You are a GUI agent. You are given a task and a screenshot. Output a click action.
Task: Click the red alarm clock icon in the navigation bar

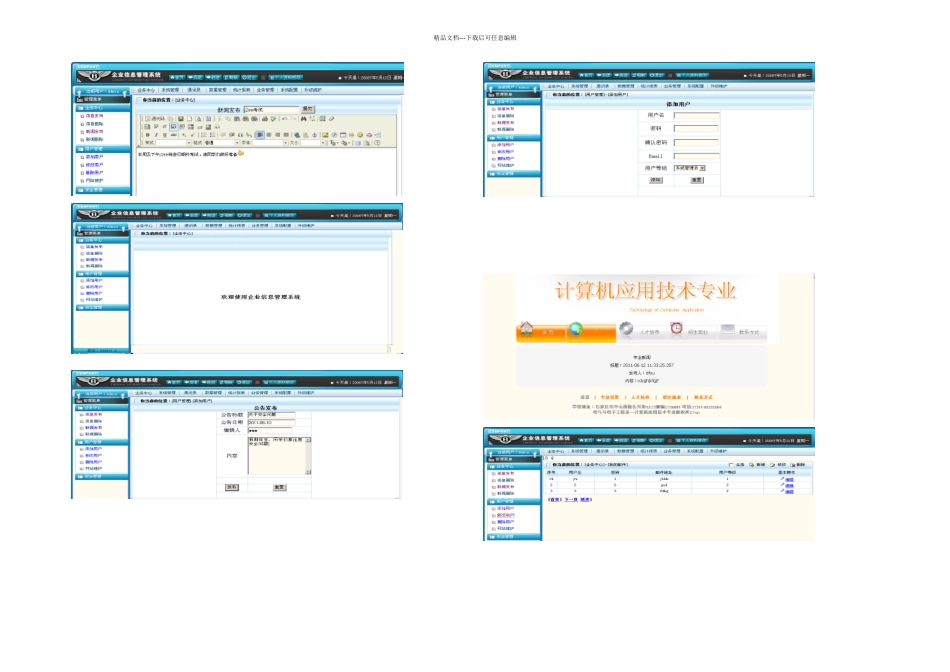676,328
